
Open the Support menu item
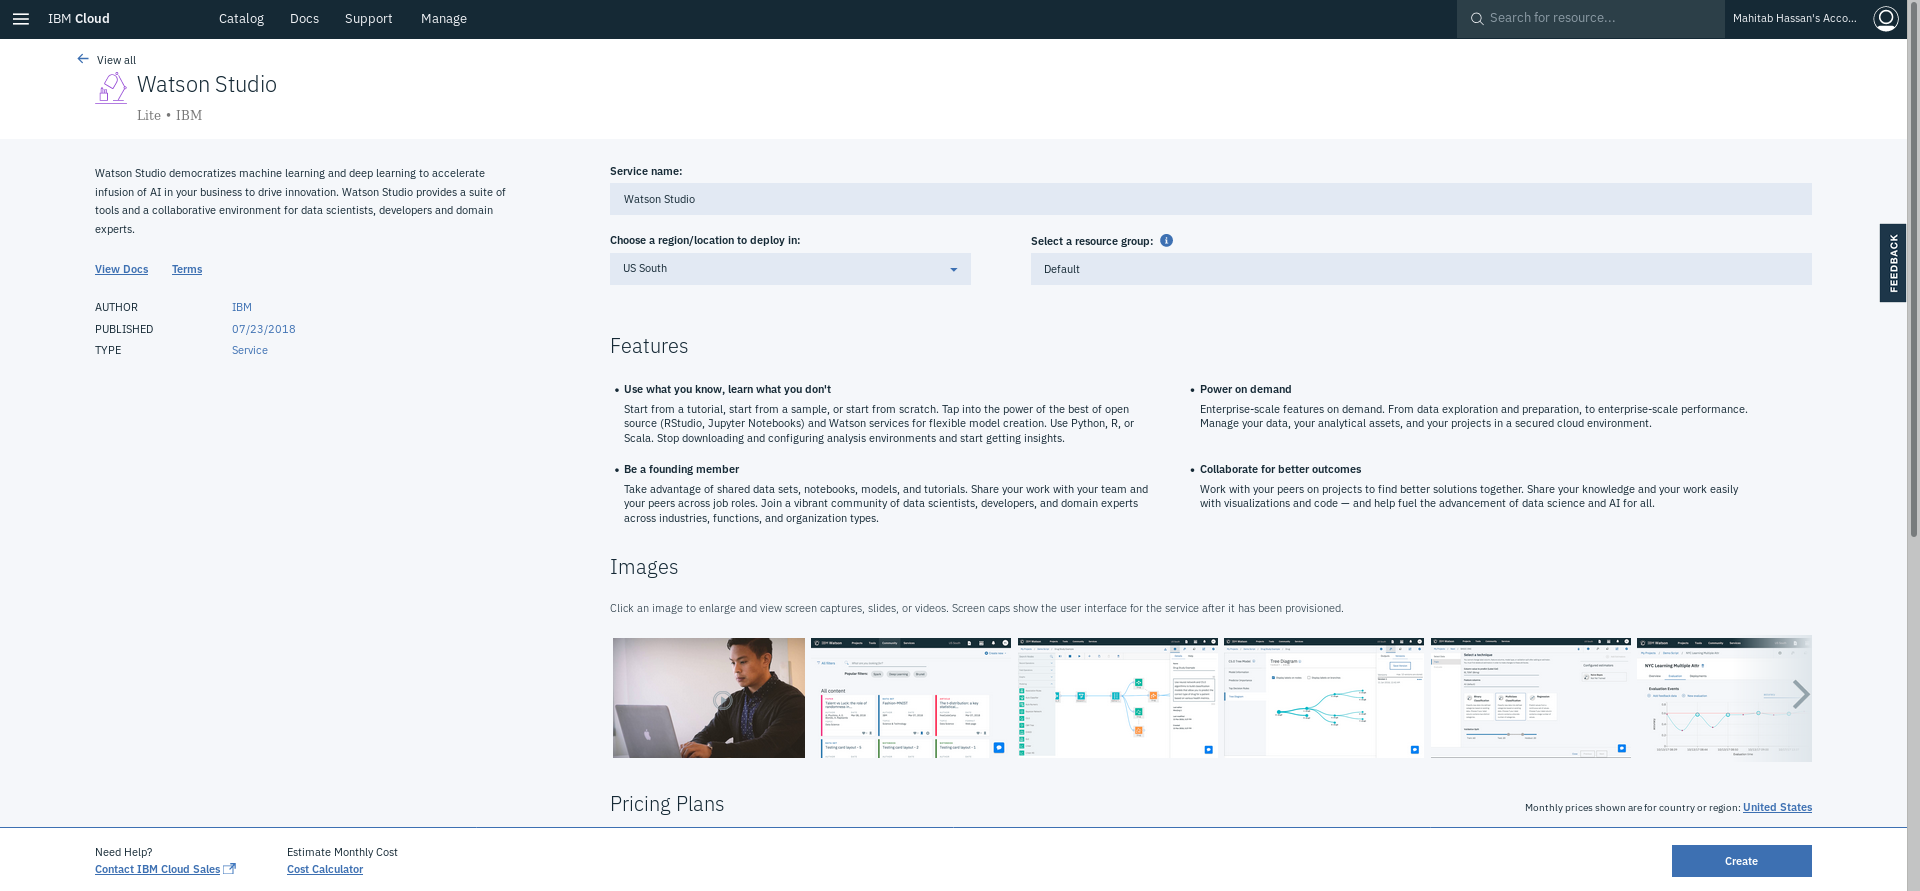368,19
